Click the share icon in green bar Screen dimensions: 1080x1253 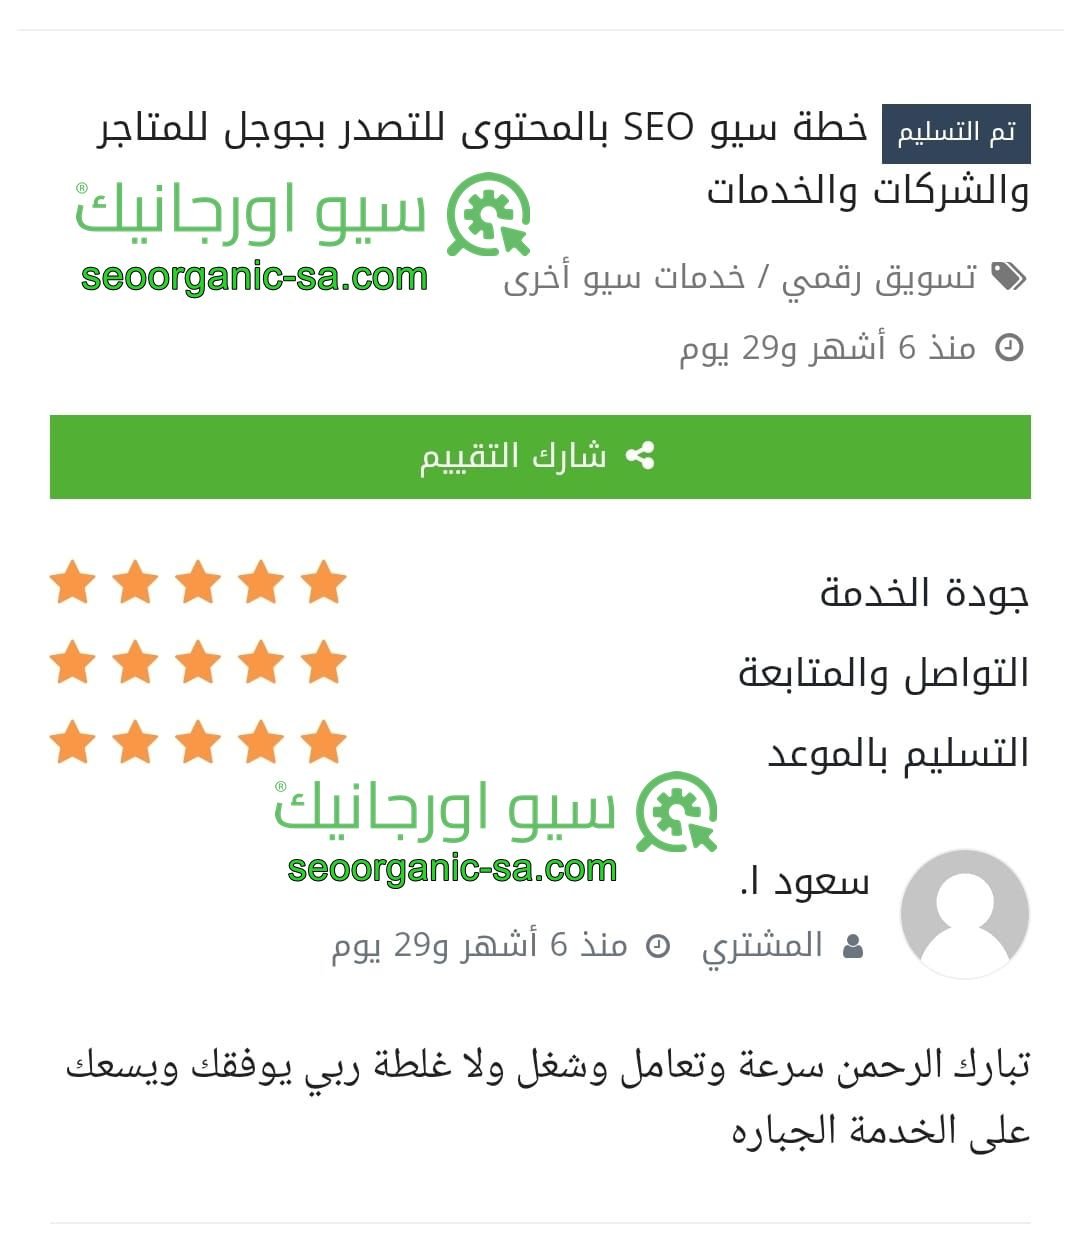point(640,456)
